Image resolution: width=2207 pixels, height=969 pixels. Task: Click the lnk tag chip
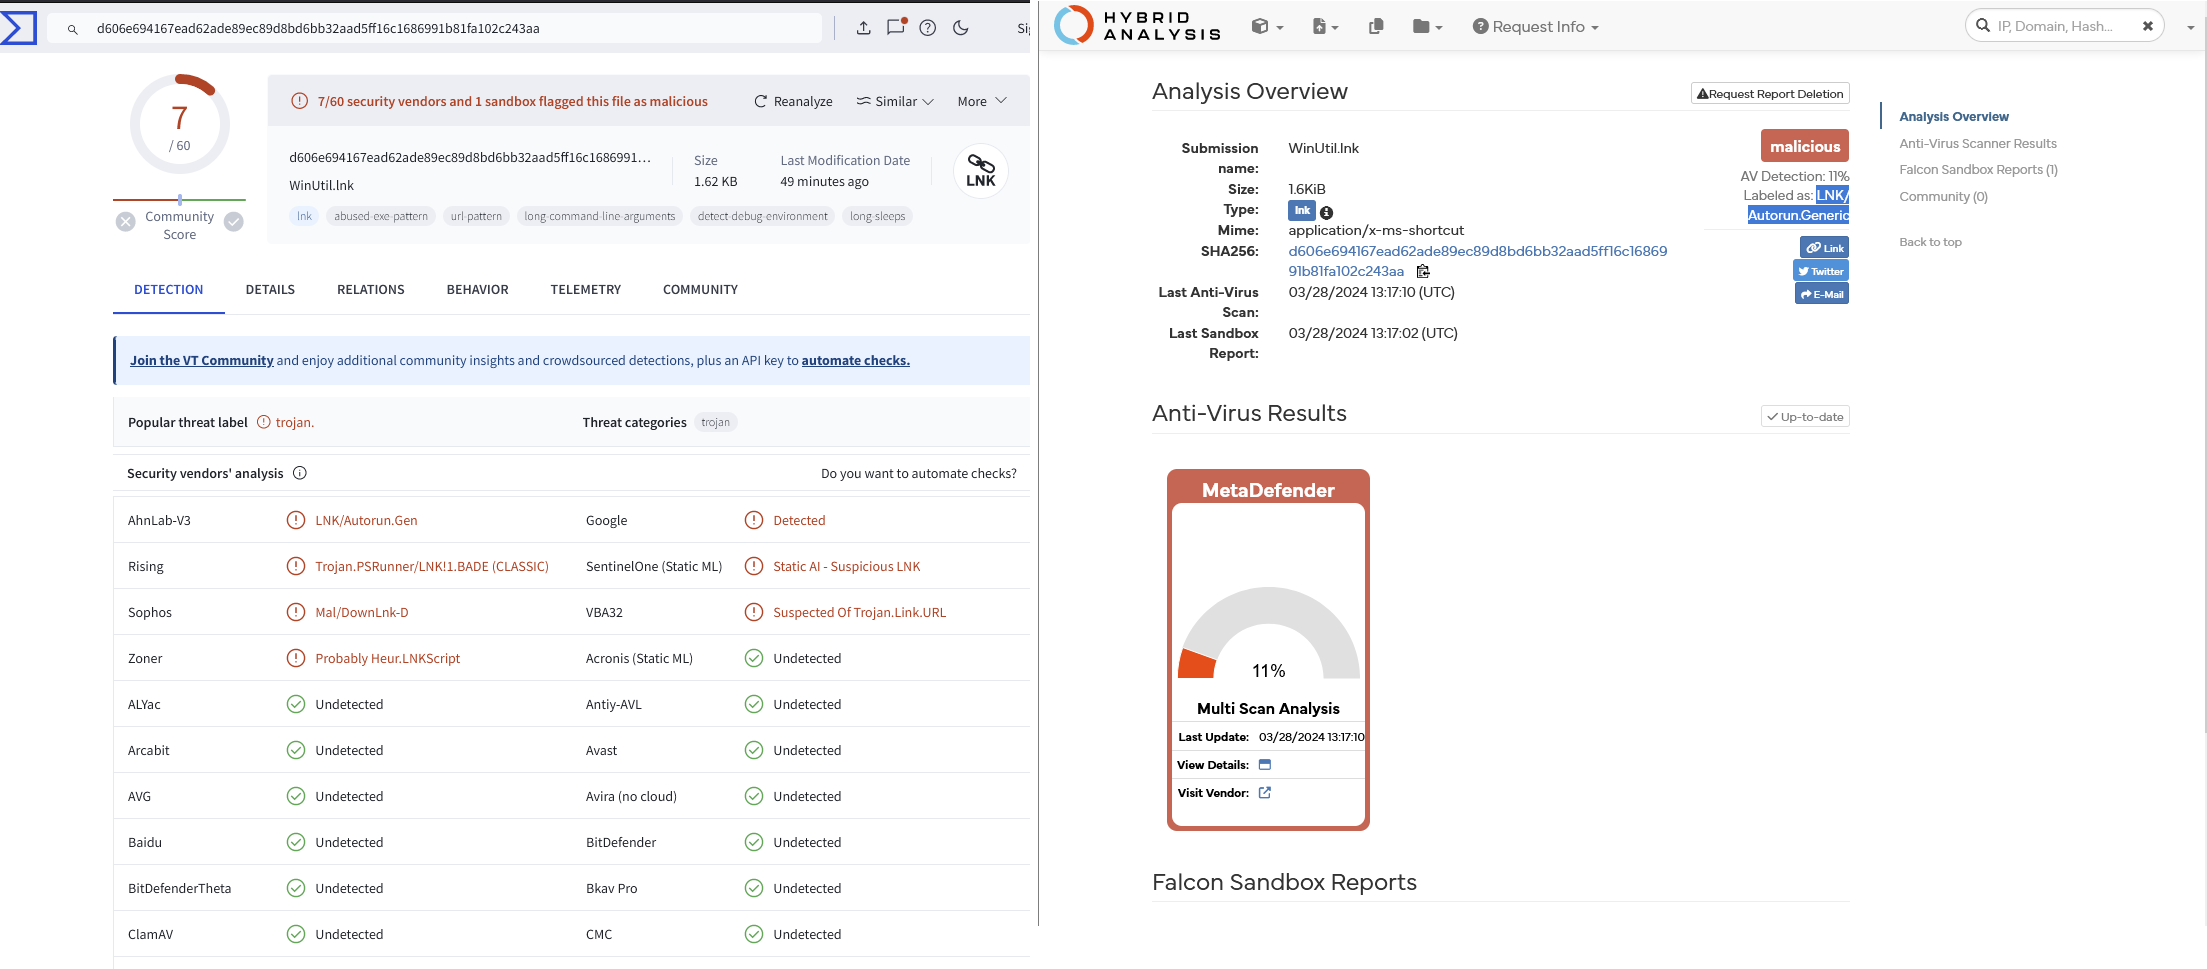coord(304,216)
